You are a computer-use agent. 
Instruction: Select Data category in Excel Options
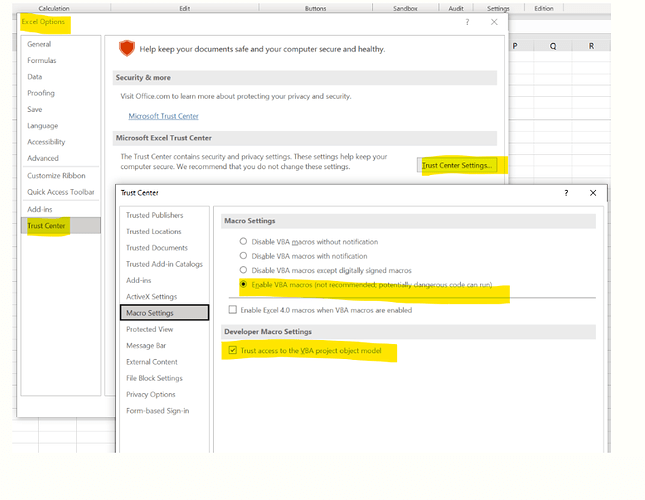35,76
